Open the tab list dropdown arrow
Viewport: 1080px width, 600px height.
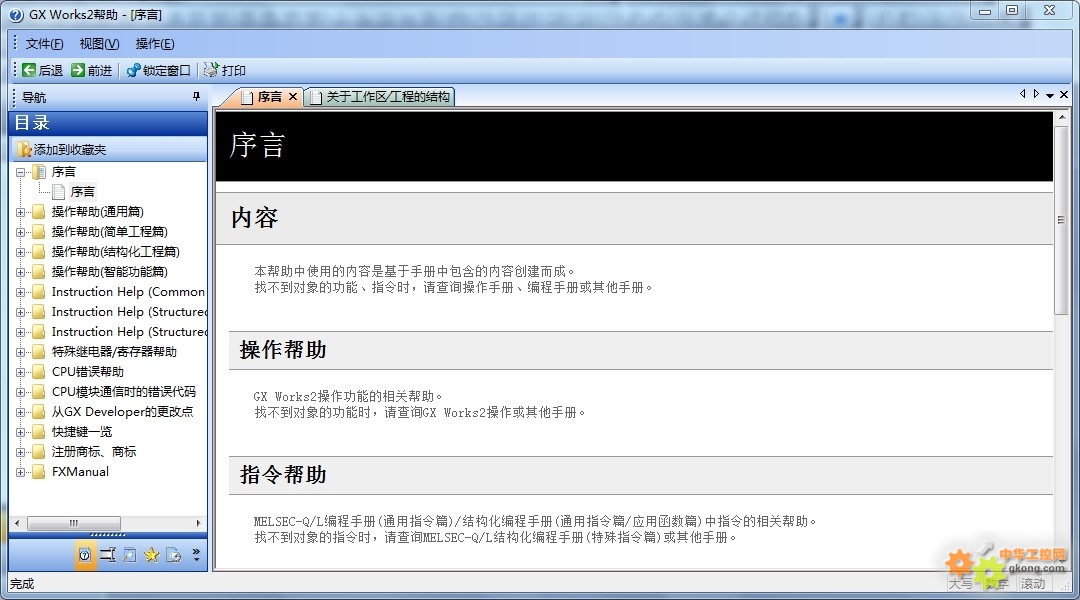[x=1050, y=95]
